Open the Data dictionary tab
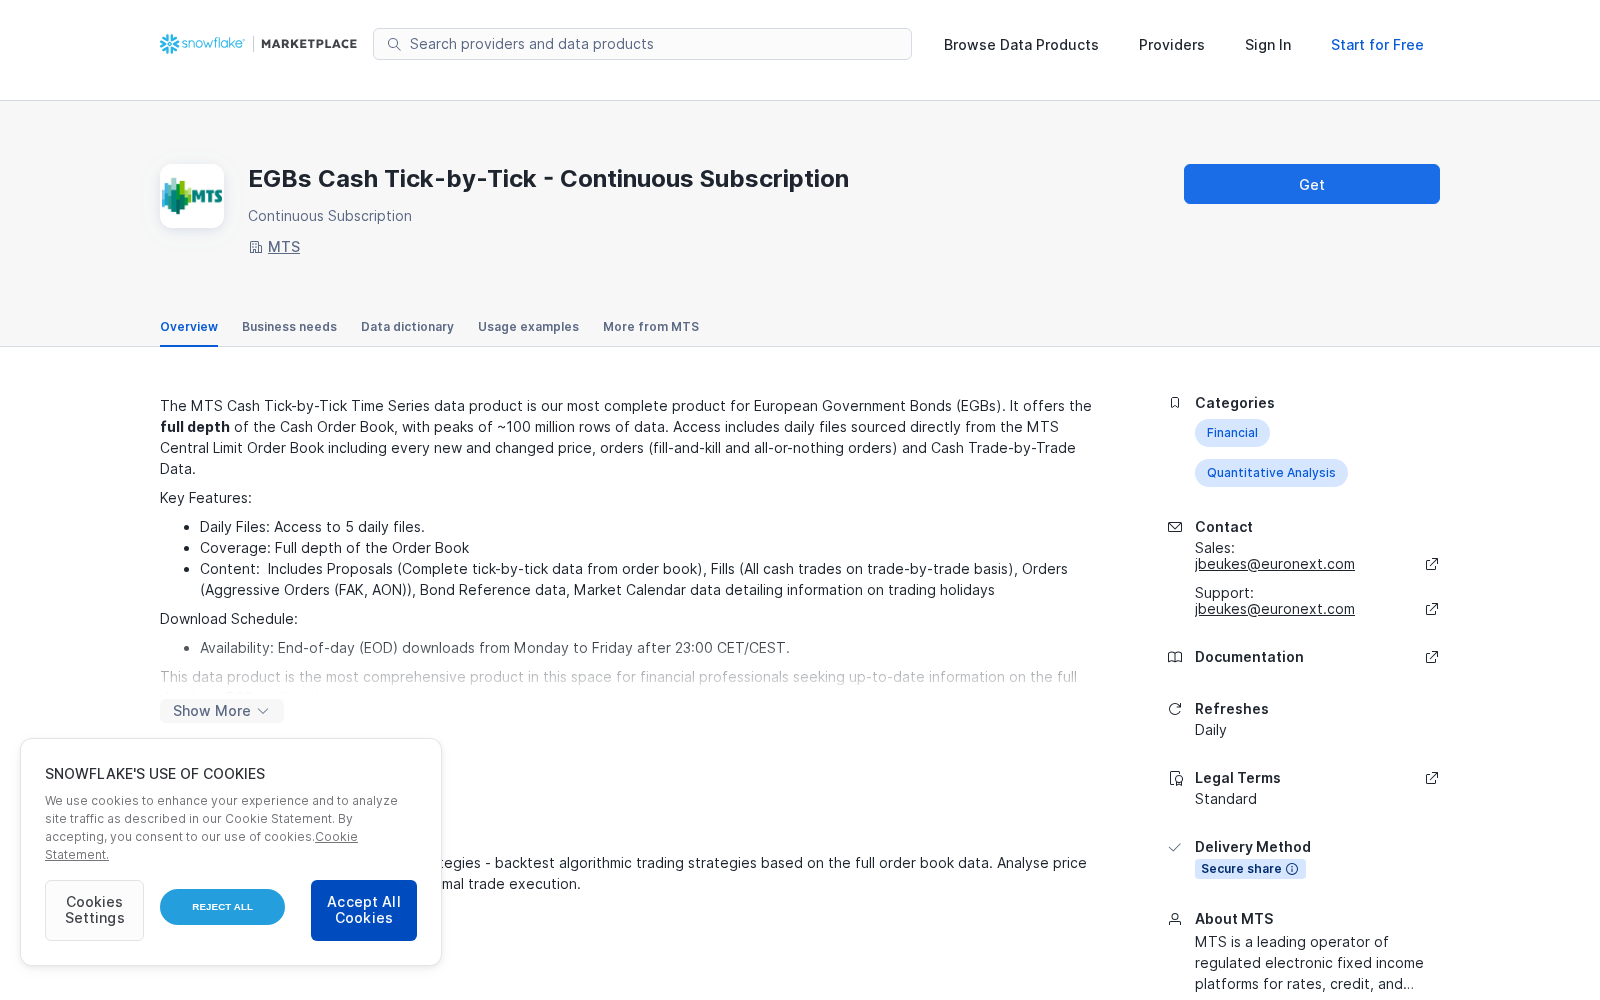1600x1000 pixels. point(407,327)
